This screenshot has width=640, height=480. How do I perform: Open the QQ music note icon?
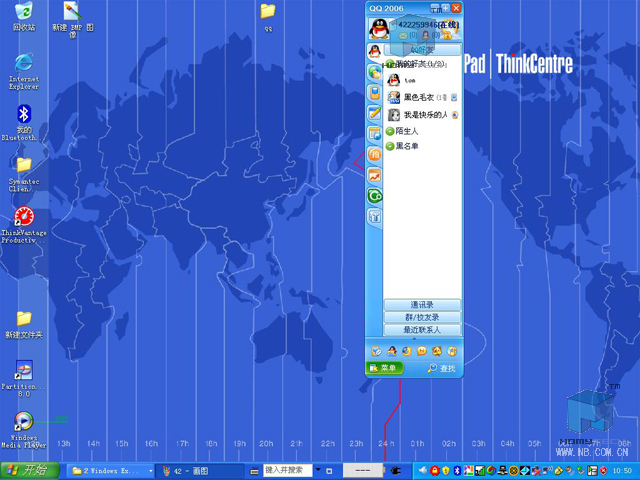pyautogui.click(x=452, y=351)
